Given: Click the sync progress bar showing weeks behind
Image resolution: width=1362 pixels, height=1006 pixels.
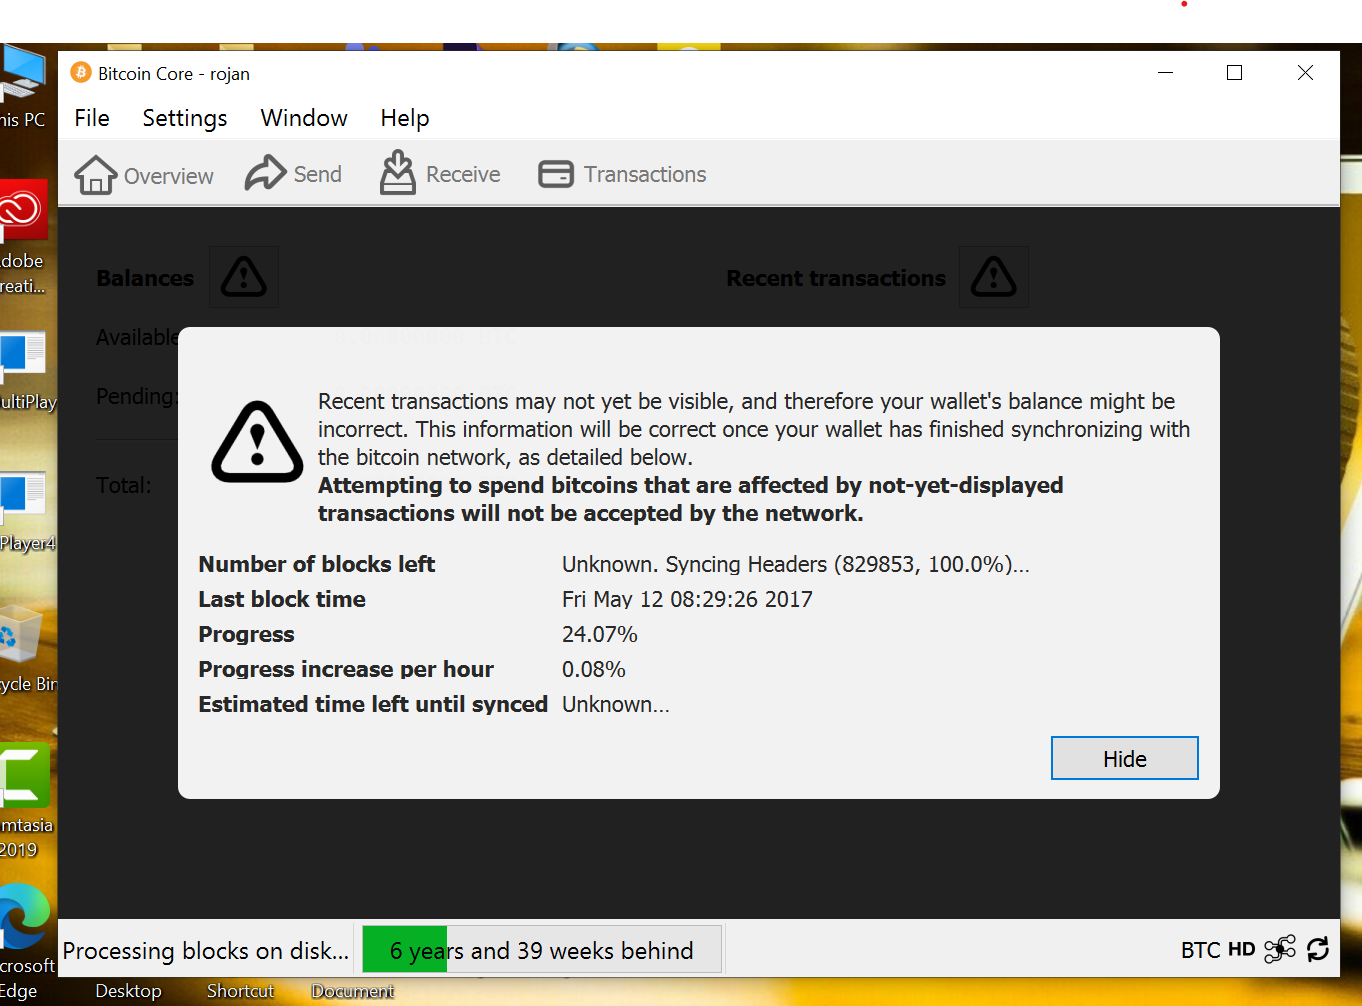Looking at the screenshot, I should pos(542,949).
